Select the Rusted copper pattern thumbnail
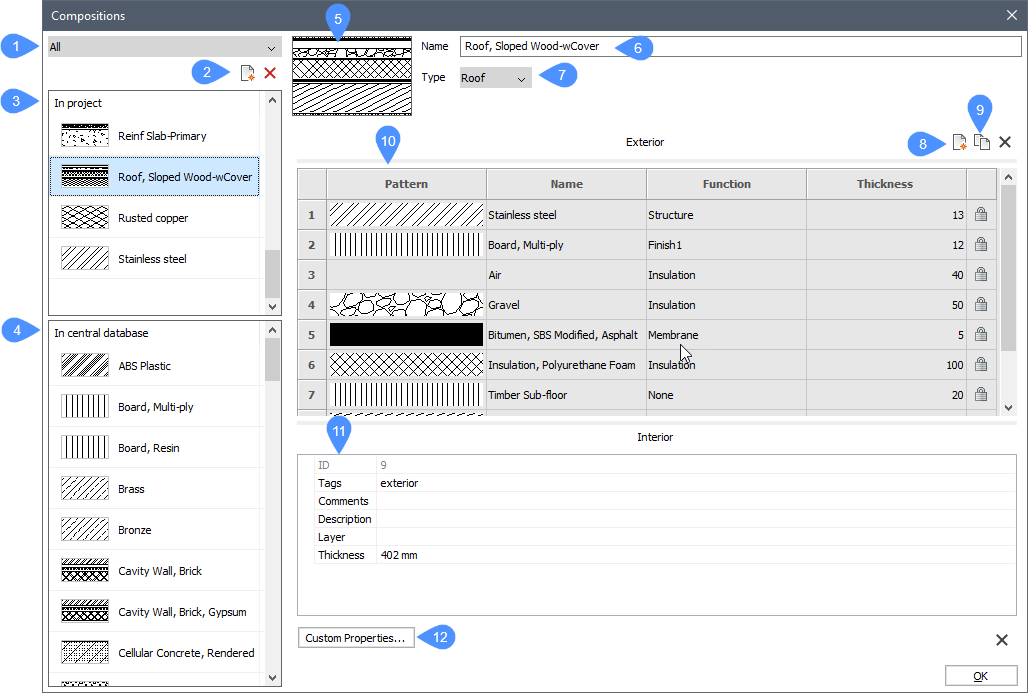The height and width of the screenshot is (693, 1028). [85, 218]
